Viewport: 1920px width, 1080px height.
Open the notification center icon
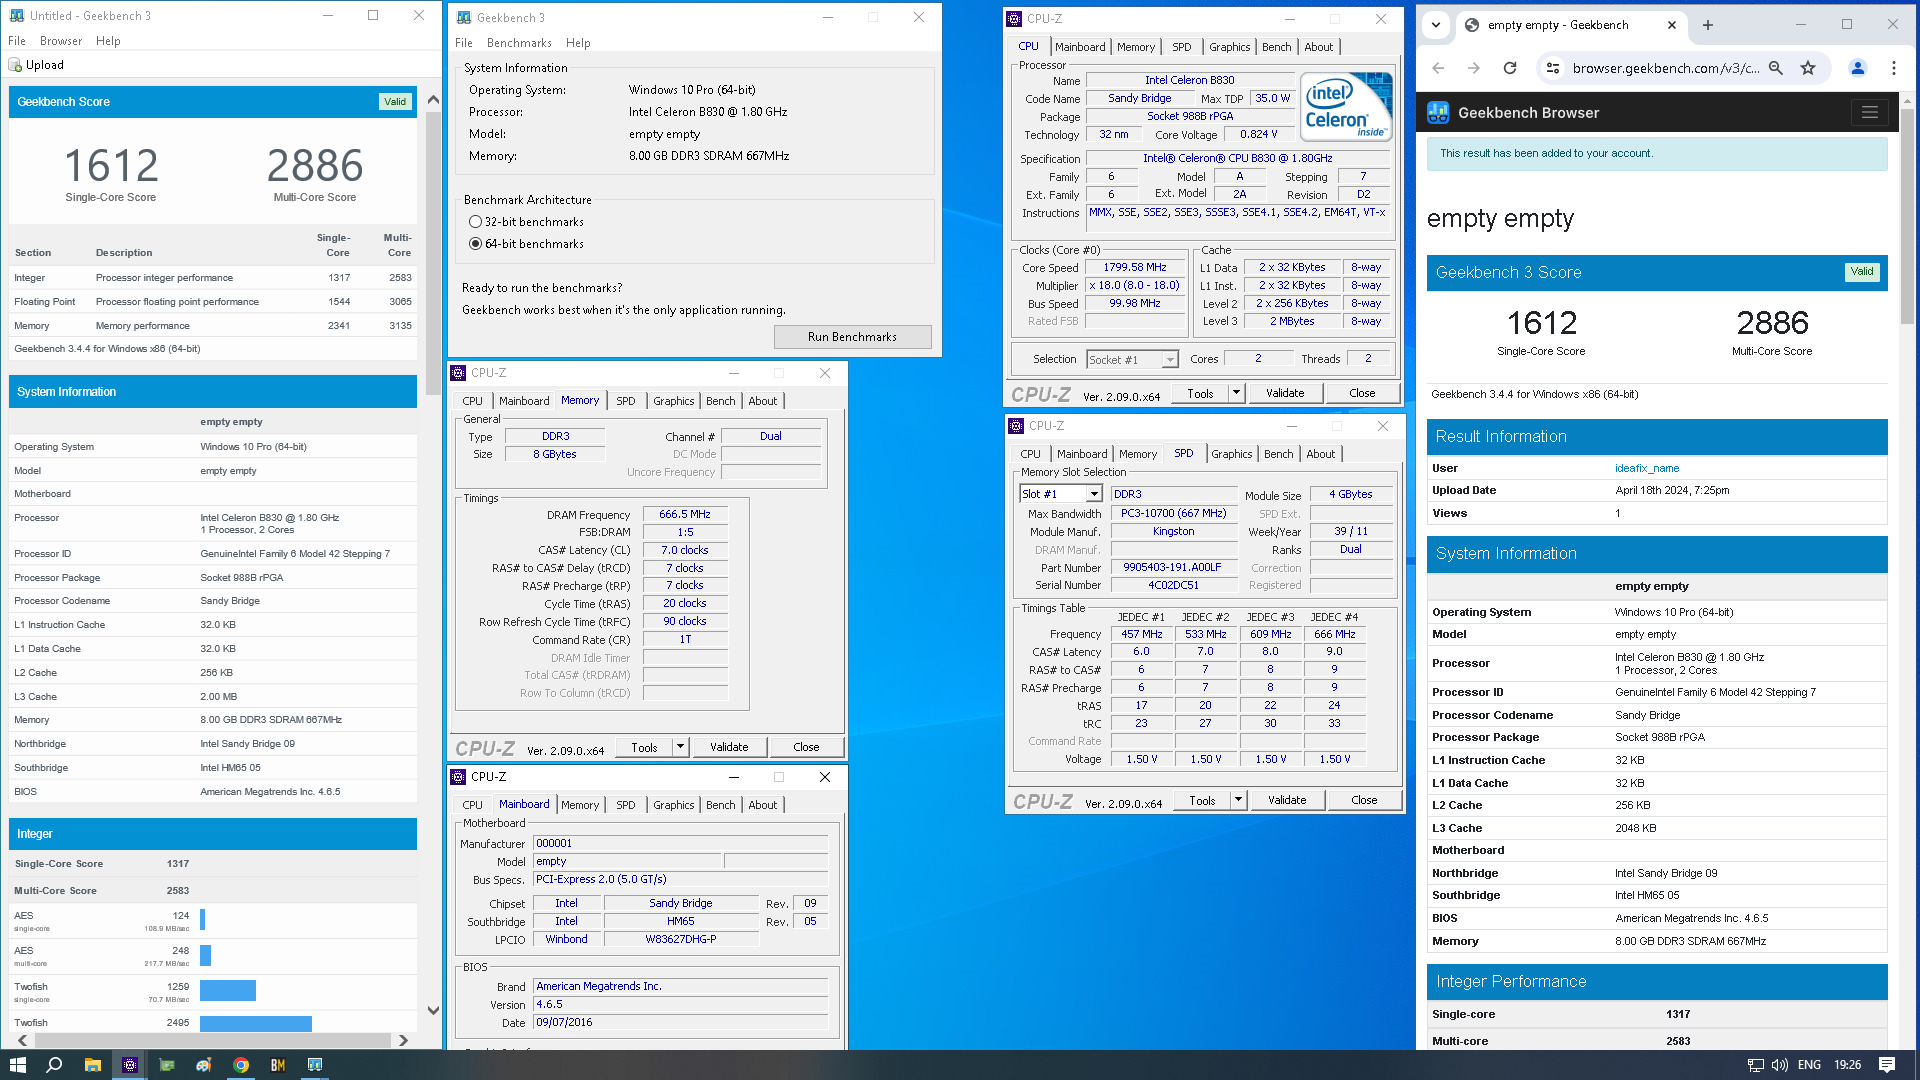click(1887, 1065)
